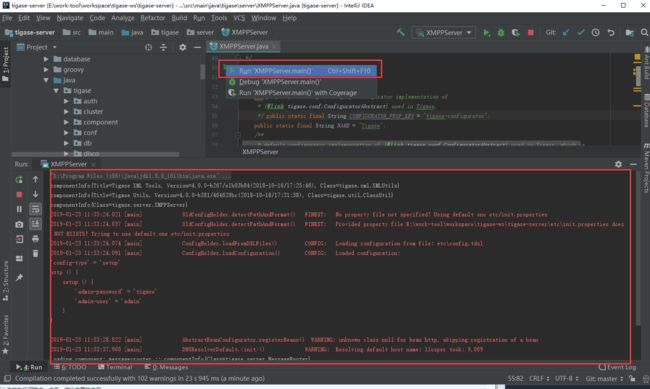Screen dimensions: 650x389
Task: Toggle the Maven Projects side panel button
Action: pyautogui.click(x=646, y=168)
